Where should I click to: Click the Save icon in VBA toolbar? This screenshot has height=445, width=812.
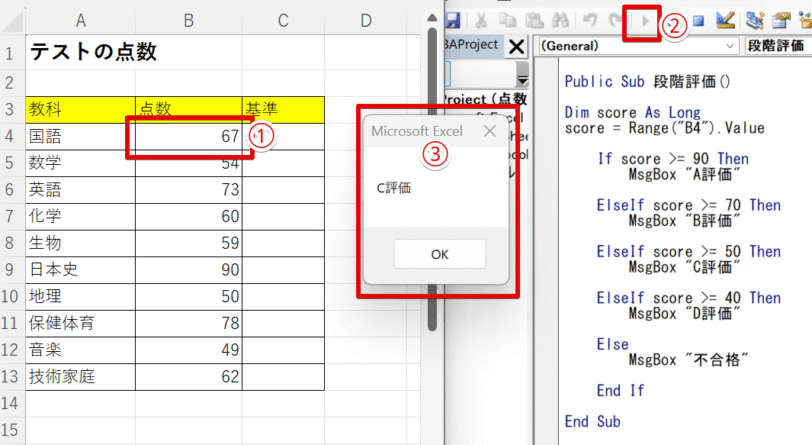pyautogui.click(x=453, y=20)
